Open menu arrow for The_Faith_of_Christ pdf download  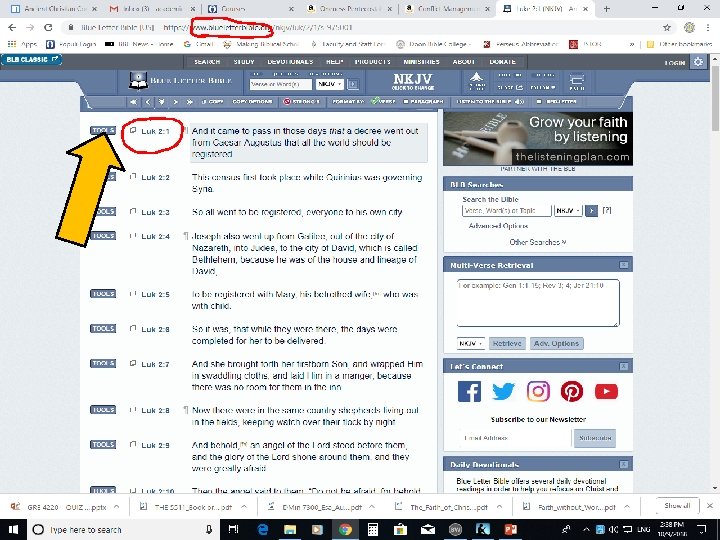(499, 507)
